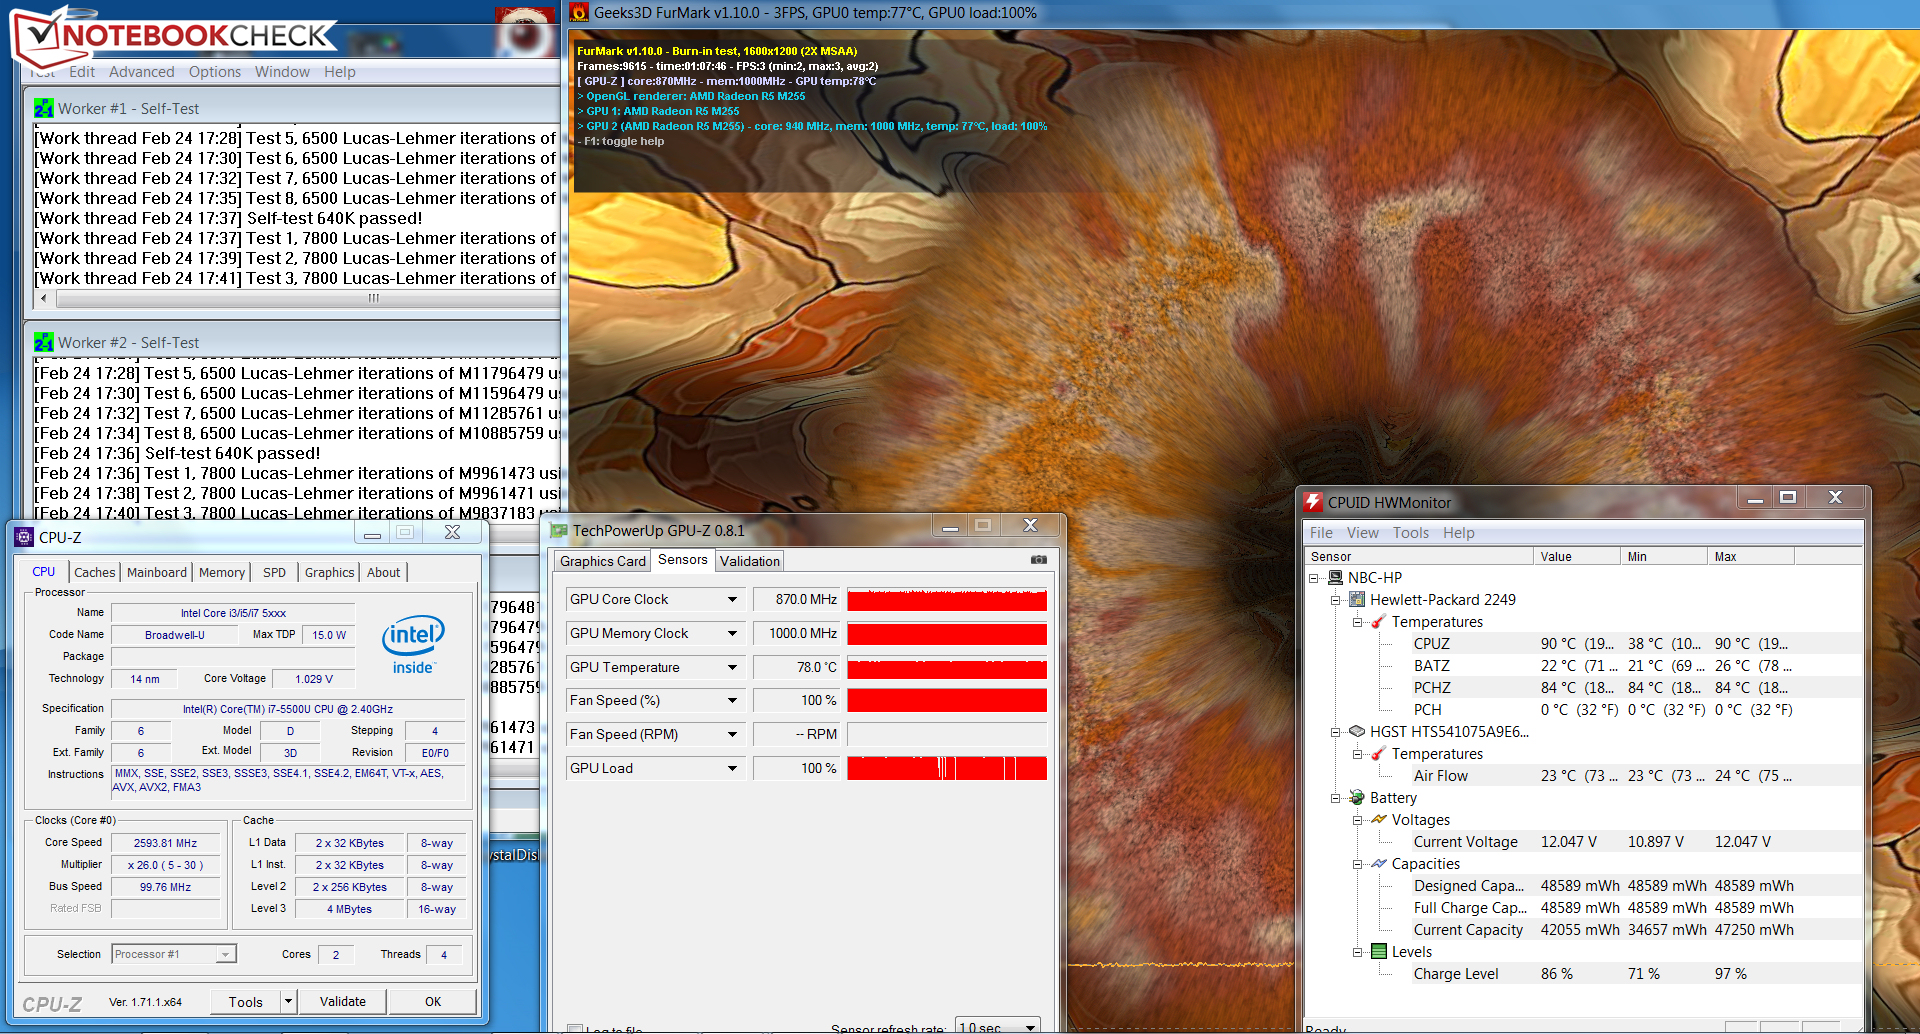Image resolution: width=1920 pixels, height=1034 pixels.
Task: Click the GPU Temperature red history graph
Action: 947,668
